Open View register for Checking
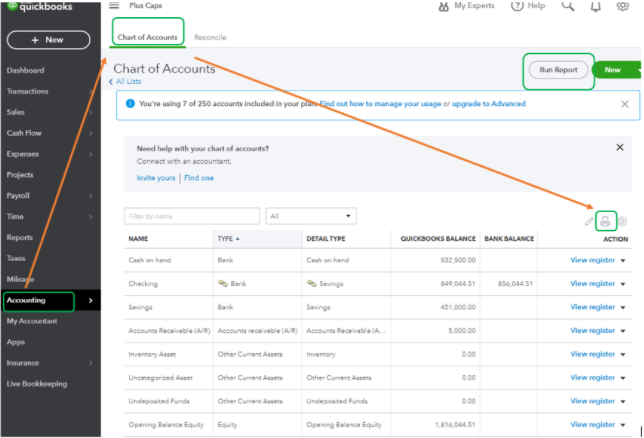This screenshot has height=438, width=644. point(592,284)
